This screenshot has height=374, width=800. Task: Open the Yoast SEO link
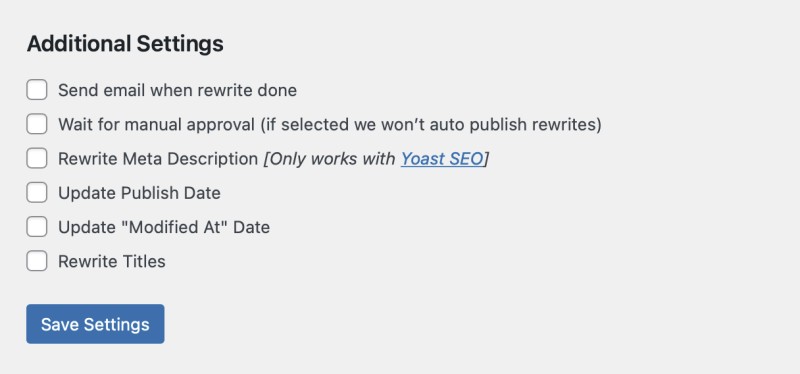[441, 159]
